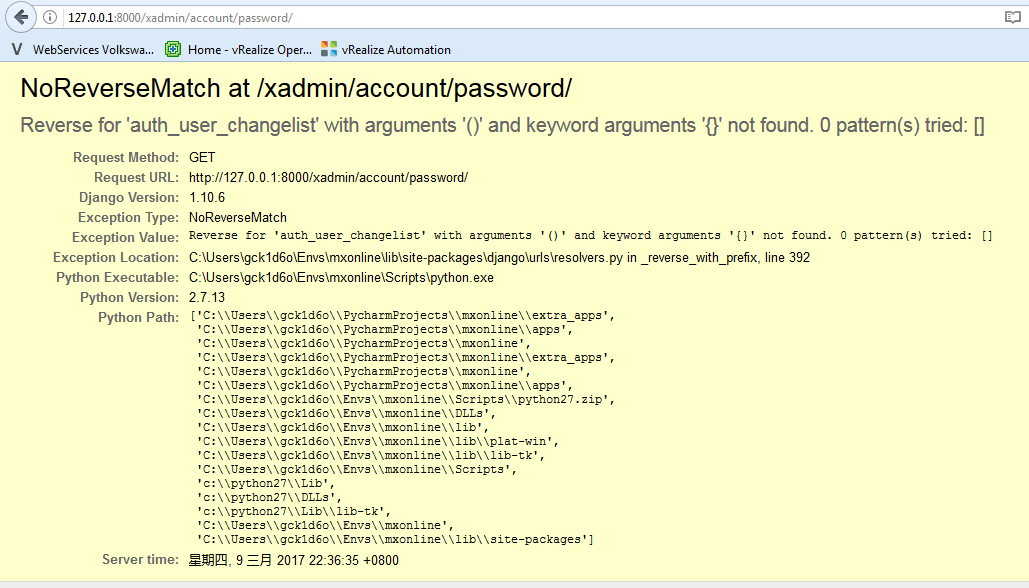Toggle reader view icon in address bar
The image size is (1029, 588).
pyautogui.click(x=1013, y=18)
